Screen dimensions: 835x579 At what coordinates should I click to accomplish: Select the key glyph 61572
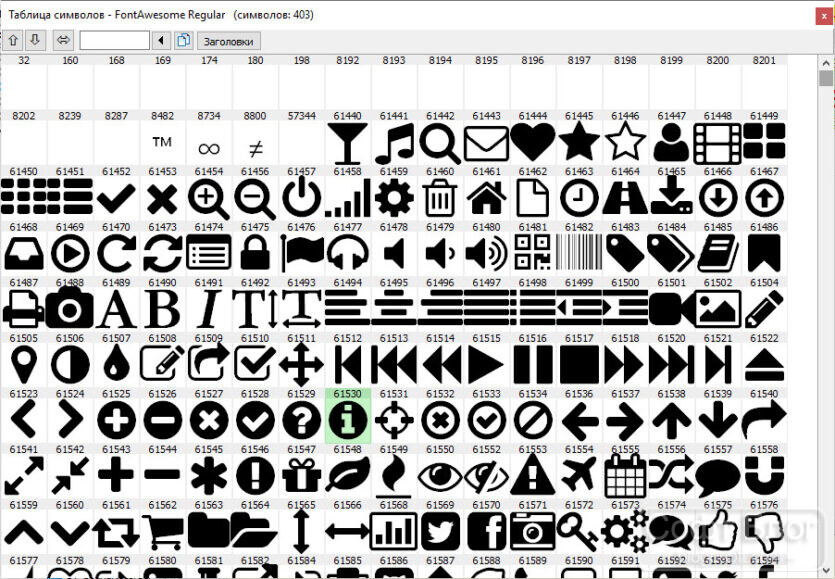[579, 531]
